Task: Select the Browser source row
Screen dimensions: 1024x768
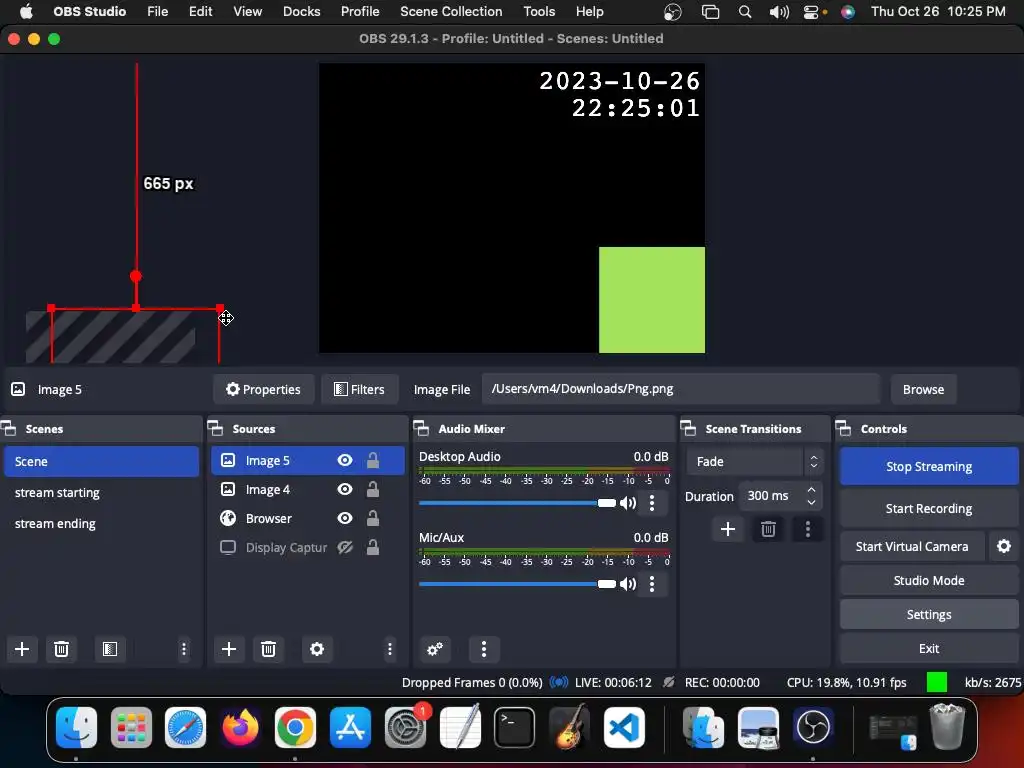Action: tap(308, 518)
